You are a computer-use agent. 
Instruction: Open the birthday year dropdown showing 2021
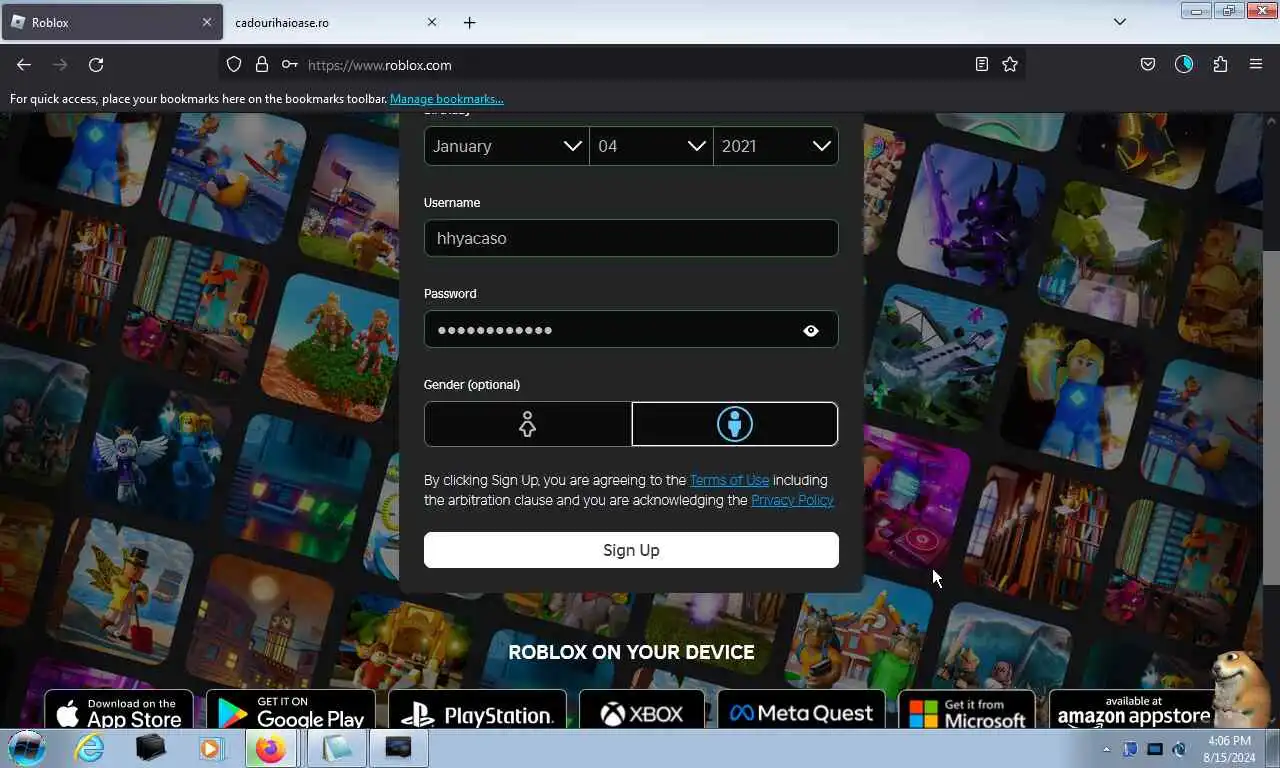[x=776, y=146]
